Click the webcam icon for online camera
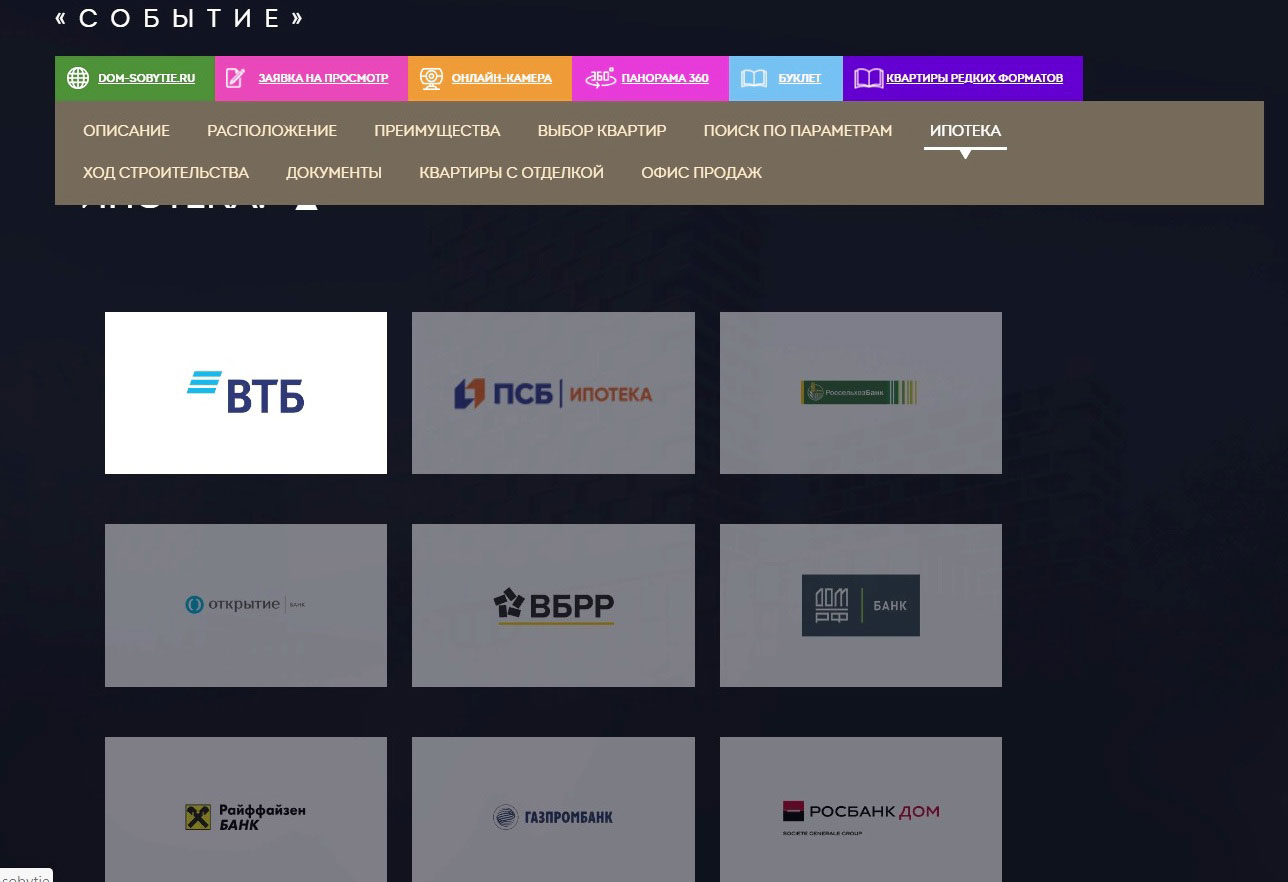1288x882 pixels. [431, 78]
